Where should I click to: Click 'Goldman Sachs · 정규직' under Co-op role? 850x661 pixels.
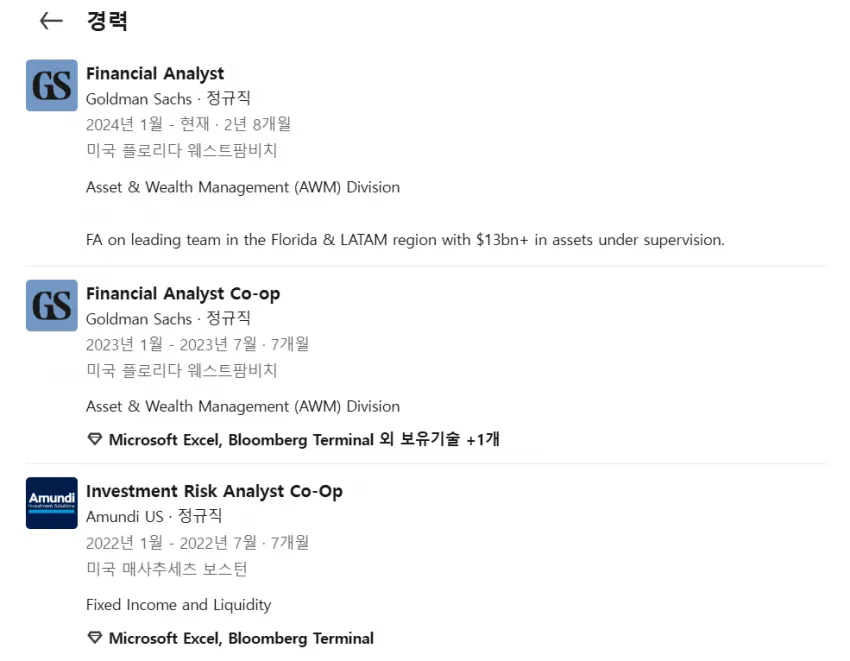pyautogui.click(x=168, y=319)
